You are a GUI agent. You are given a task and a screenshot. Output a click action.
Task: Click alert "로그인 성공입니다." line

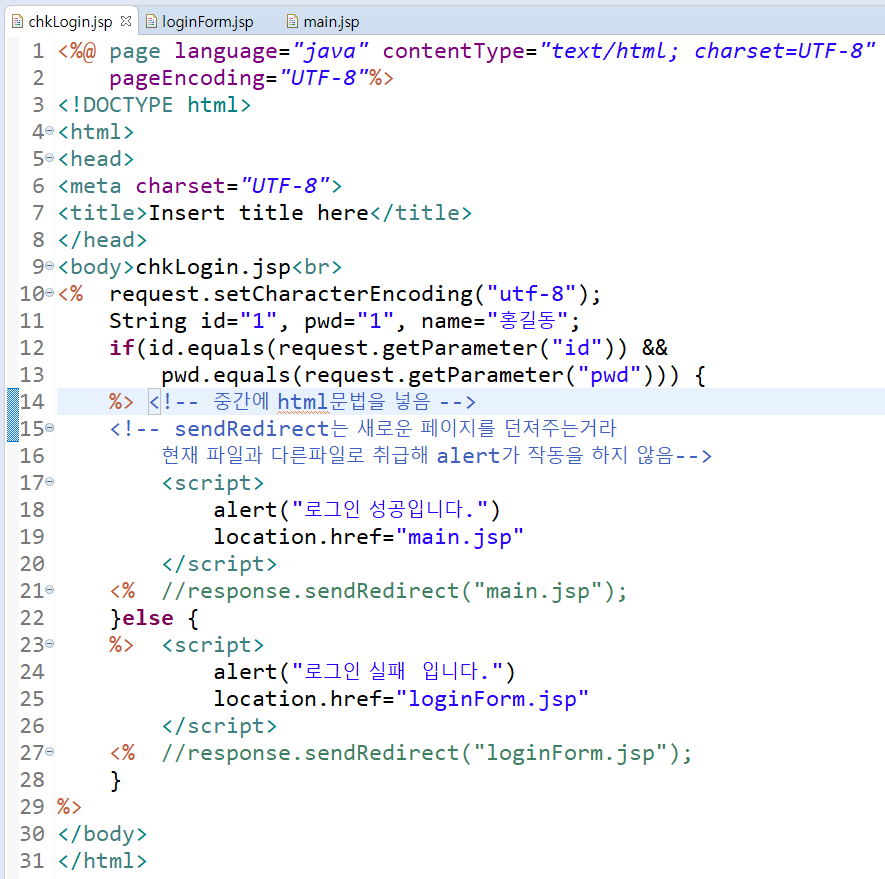[357, 510]
